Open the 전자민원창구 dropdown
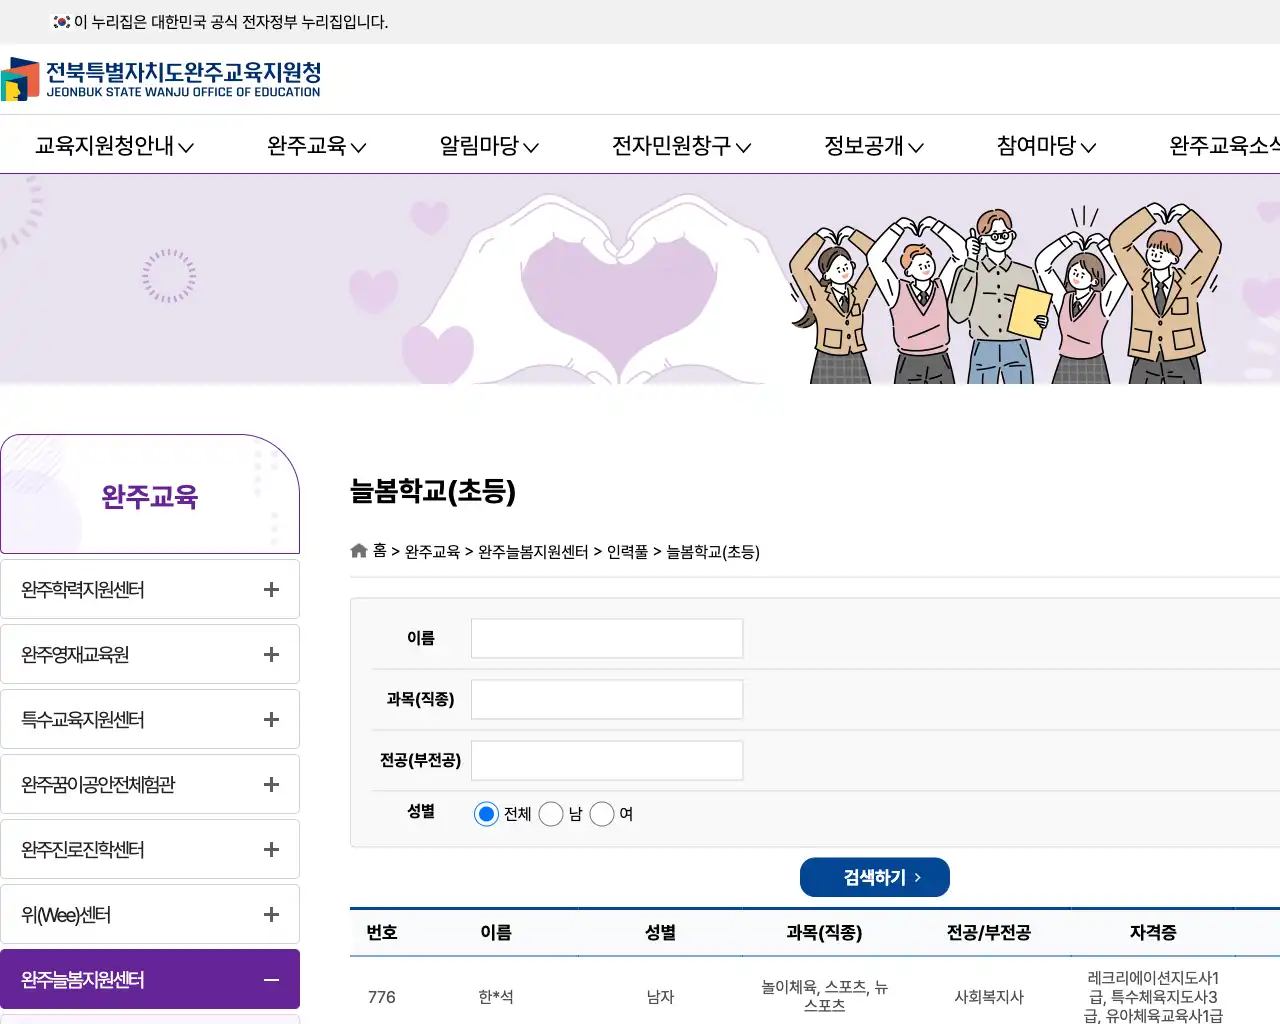1280x1024 pixels. (x=680, y=146)
